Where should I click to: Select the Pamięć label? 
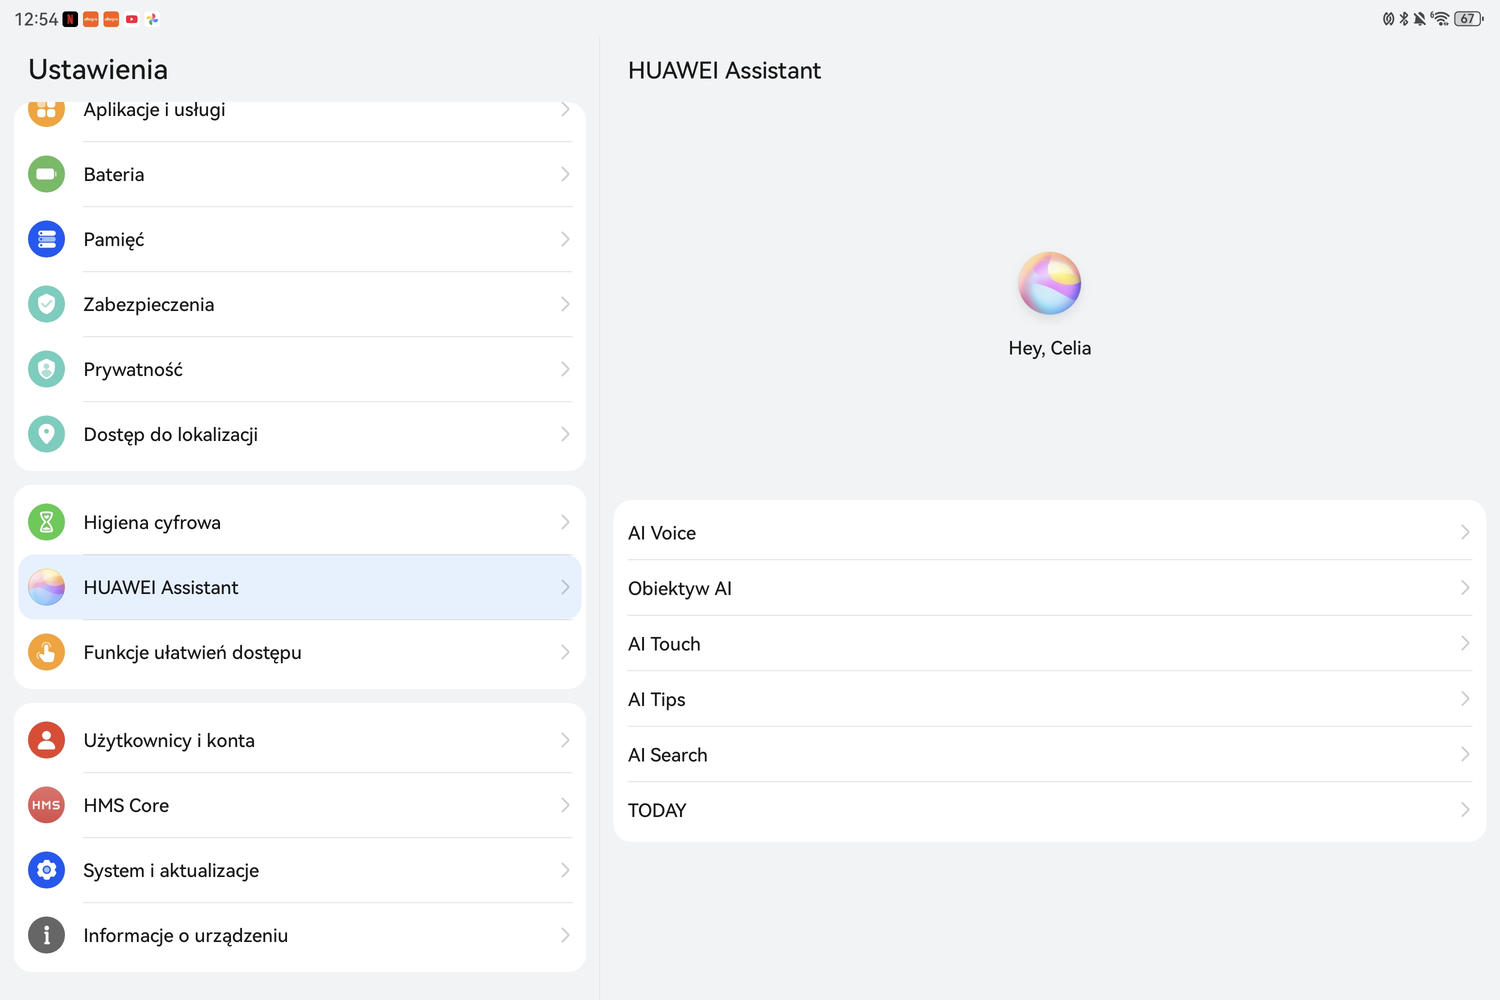coord(114,240)
